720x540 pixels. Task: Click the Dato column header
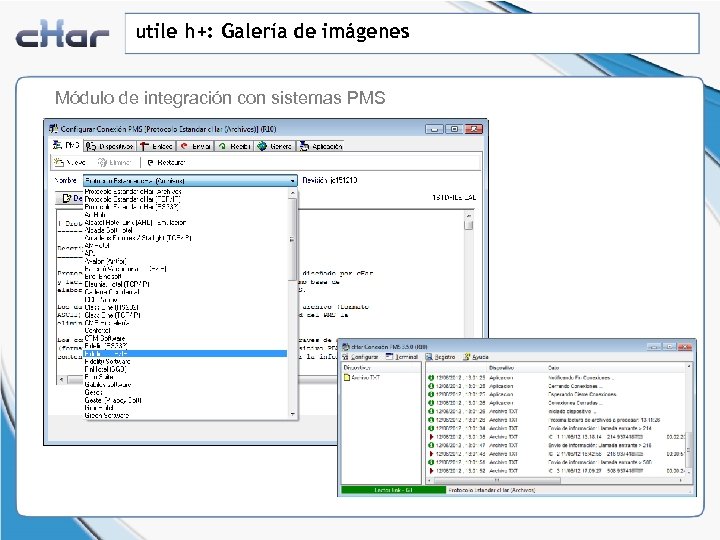(x=553, y=368)
